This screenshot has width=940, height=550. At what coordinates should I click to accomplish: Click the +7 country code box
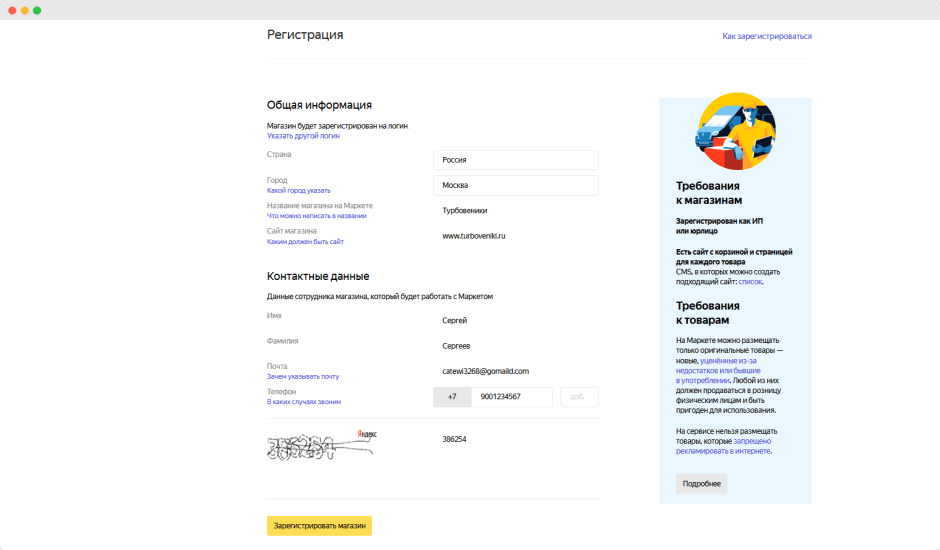(x=452, y=397)
